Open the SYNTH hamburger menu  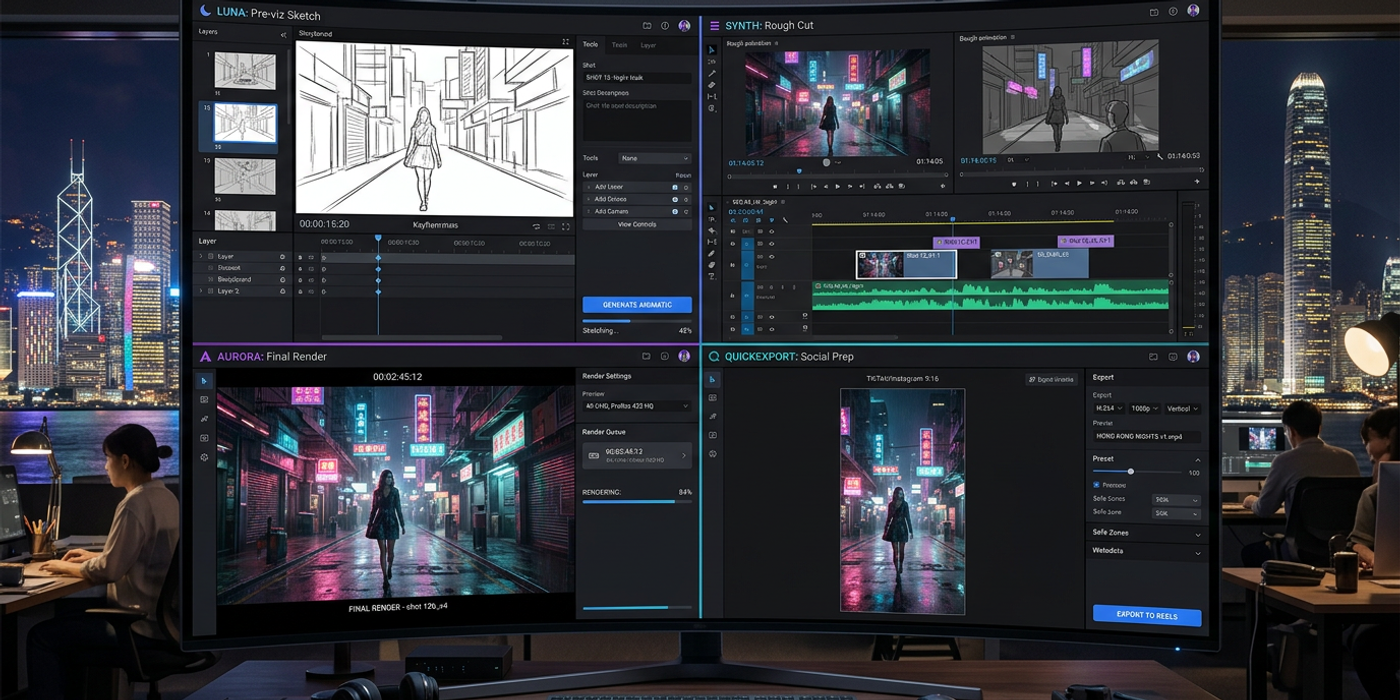point(714,25)
